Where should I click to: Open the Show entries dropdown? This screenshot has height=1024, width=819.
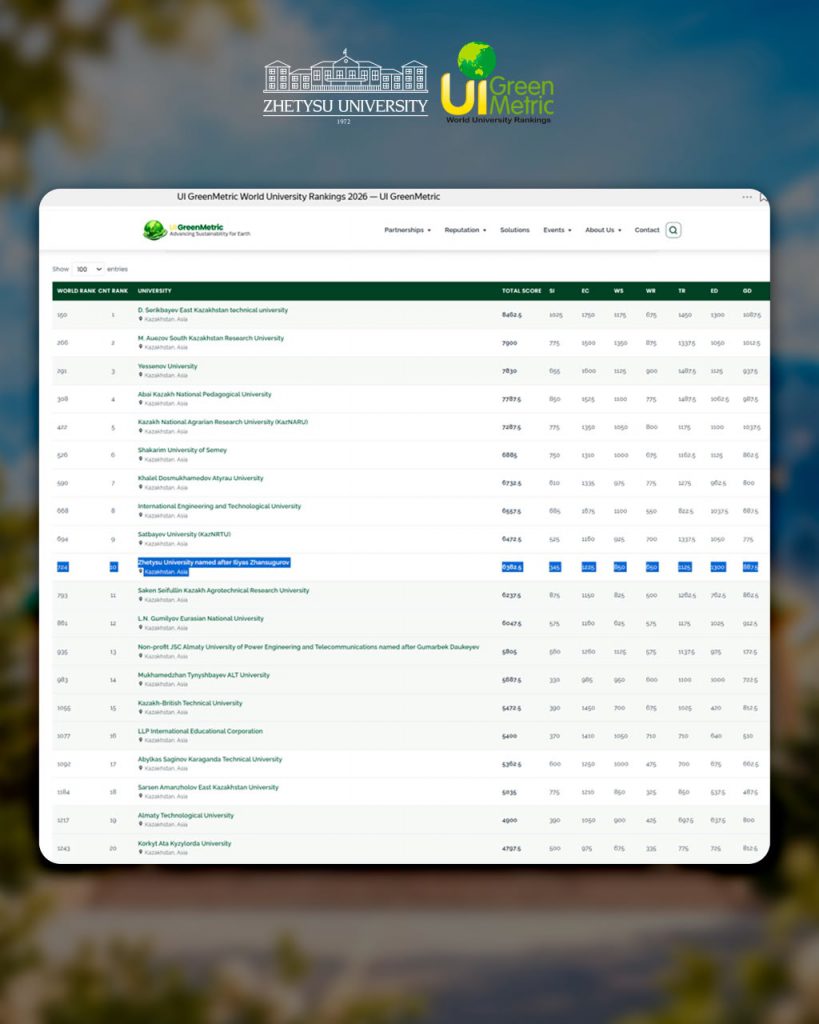[88, 269]
